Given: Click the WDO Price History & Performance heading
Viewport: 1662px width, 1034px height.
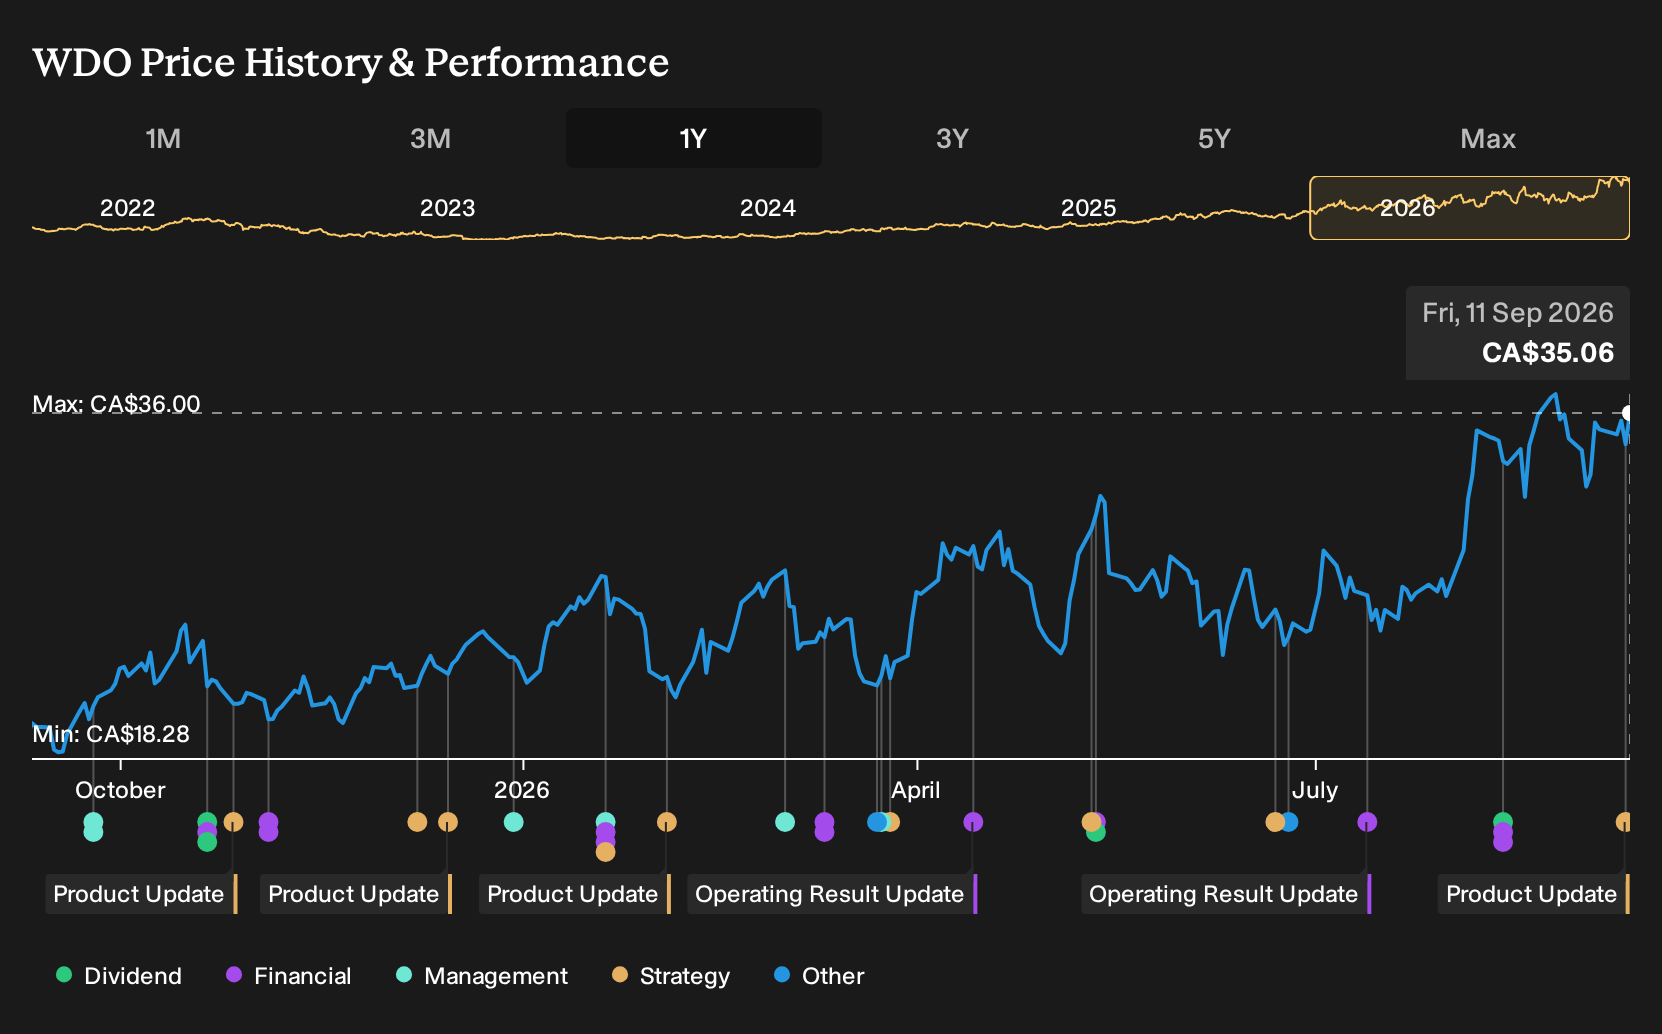Looking at the screenshot, I should pyautogui.click(x=350, y=62).
